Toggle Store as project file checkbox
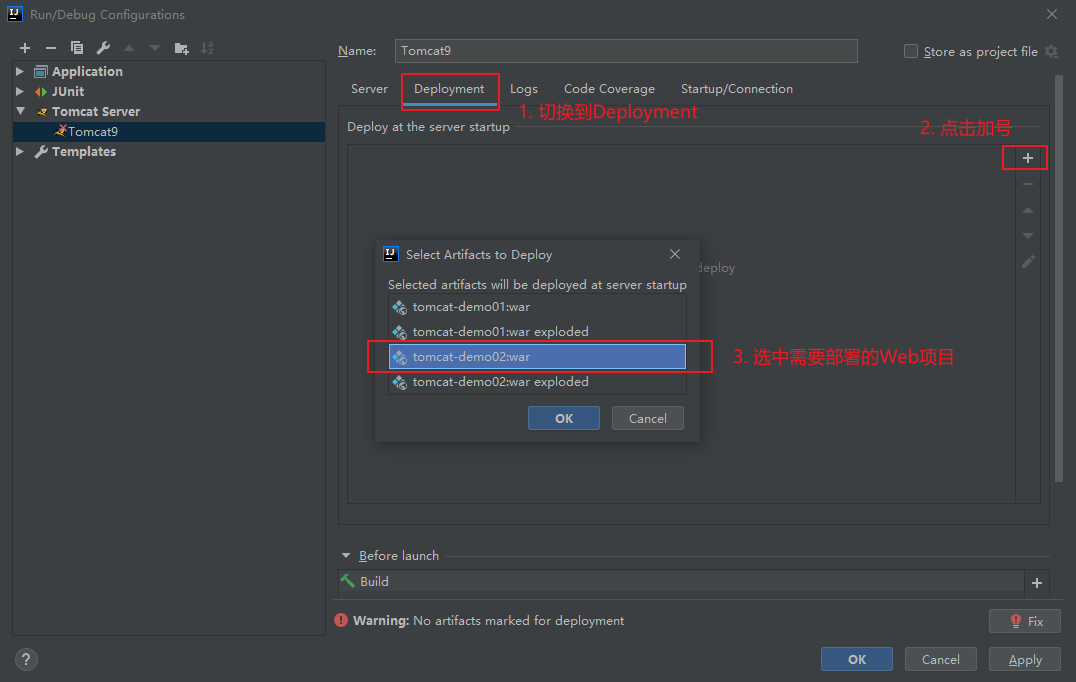This screenshot has height=682, width=1076. 911,51
